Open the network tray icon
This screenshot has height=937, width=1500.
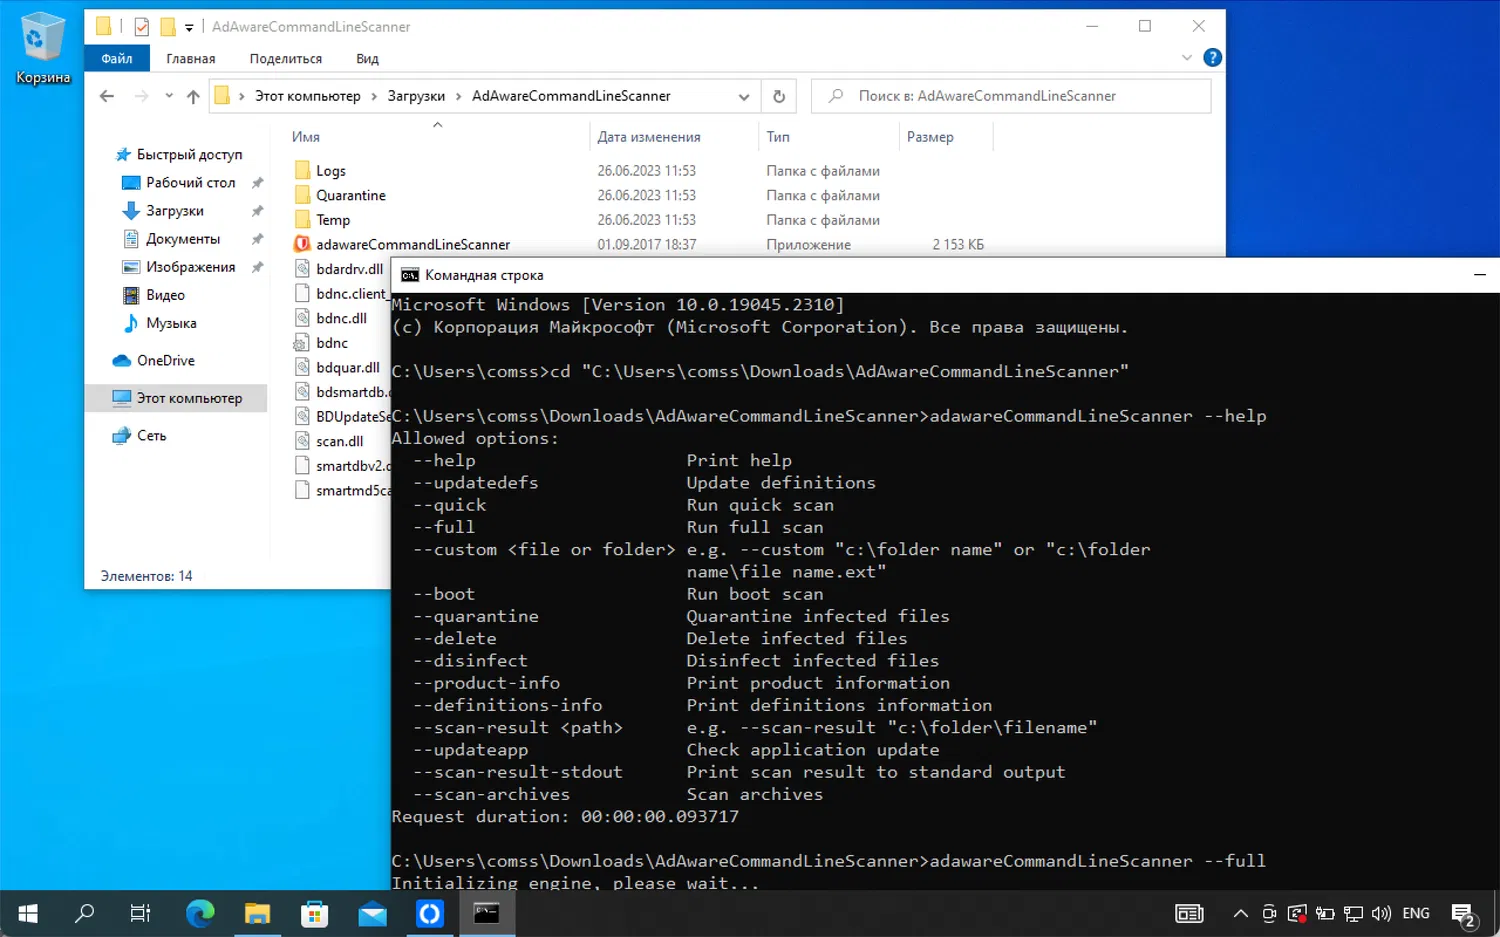1353,913
